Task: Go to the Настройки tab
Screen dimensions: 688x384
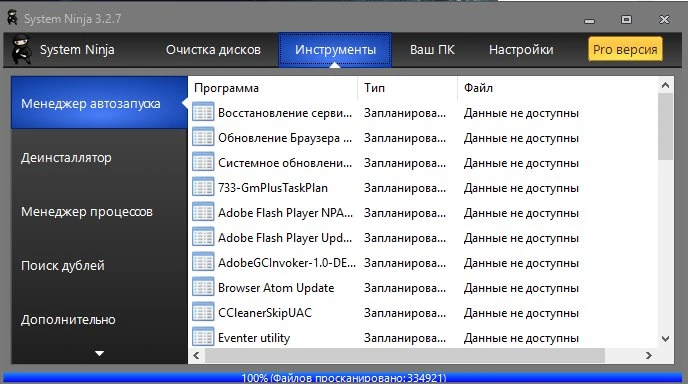Action: pos(521,50)
